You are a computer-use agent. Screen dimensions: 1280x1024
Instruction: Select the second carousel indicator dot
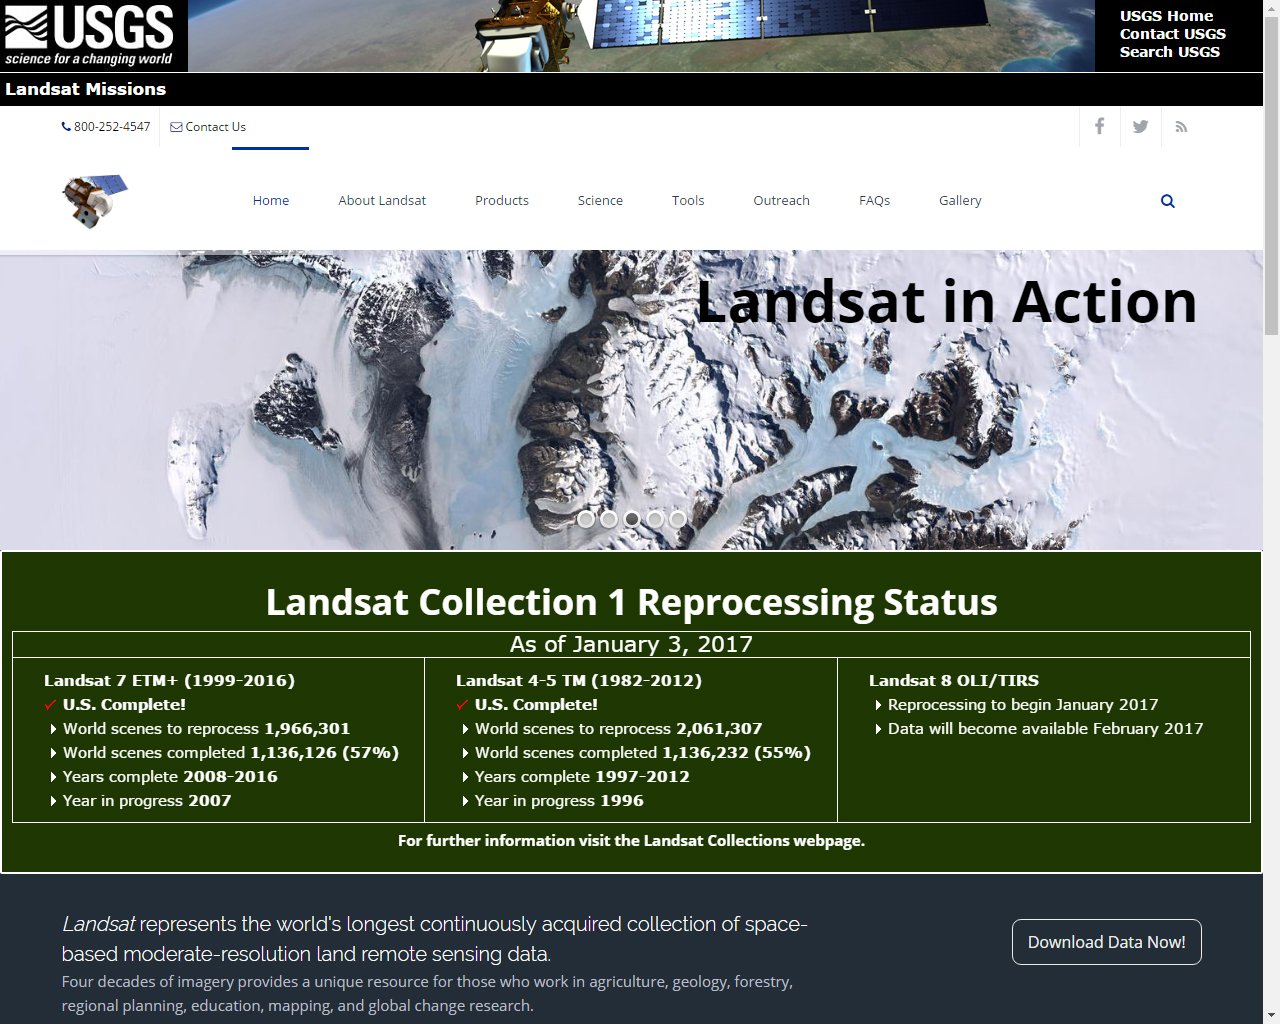608,519
